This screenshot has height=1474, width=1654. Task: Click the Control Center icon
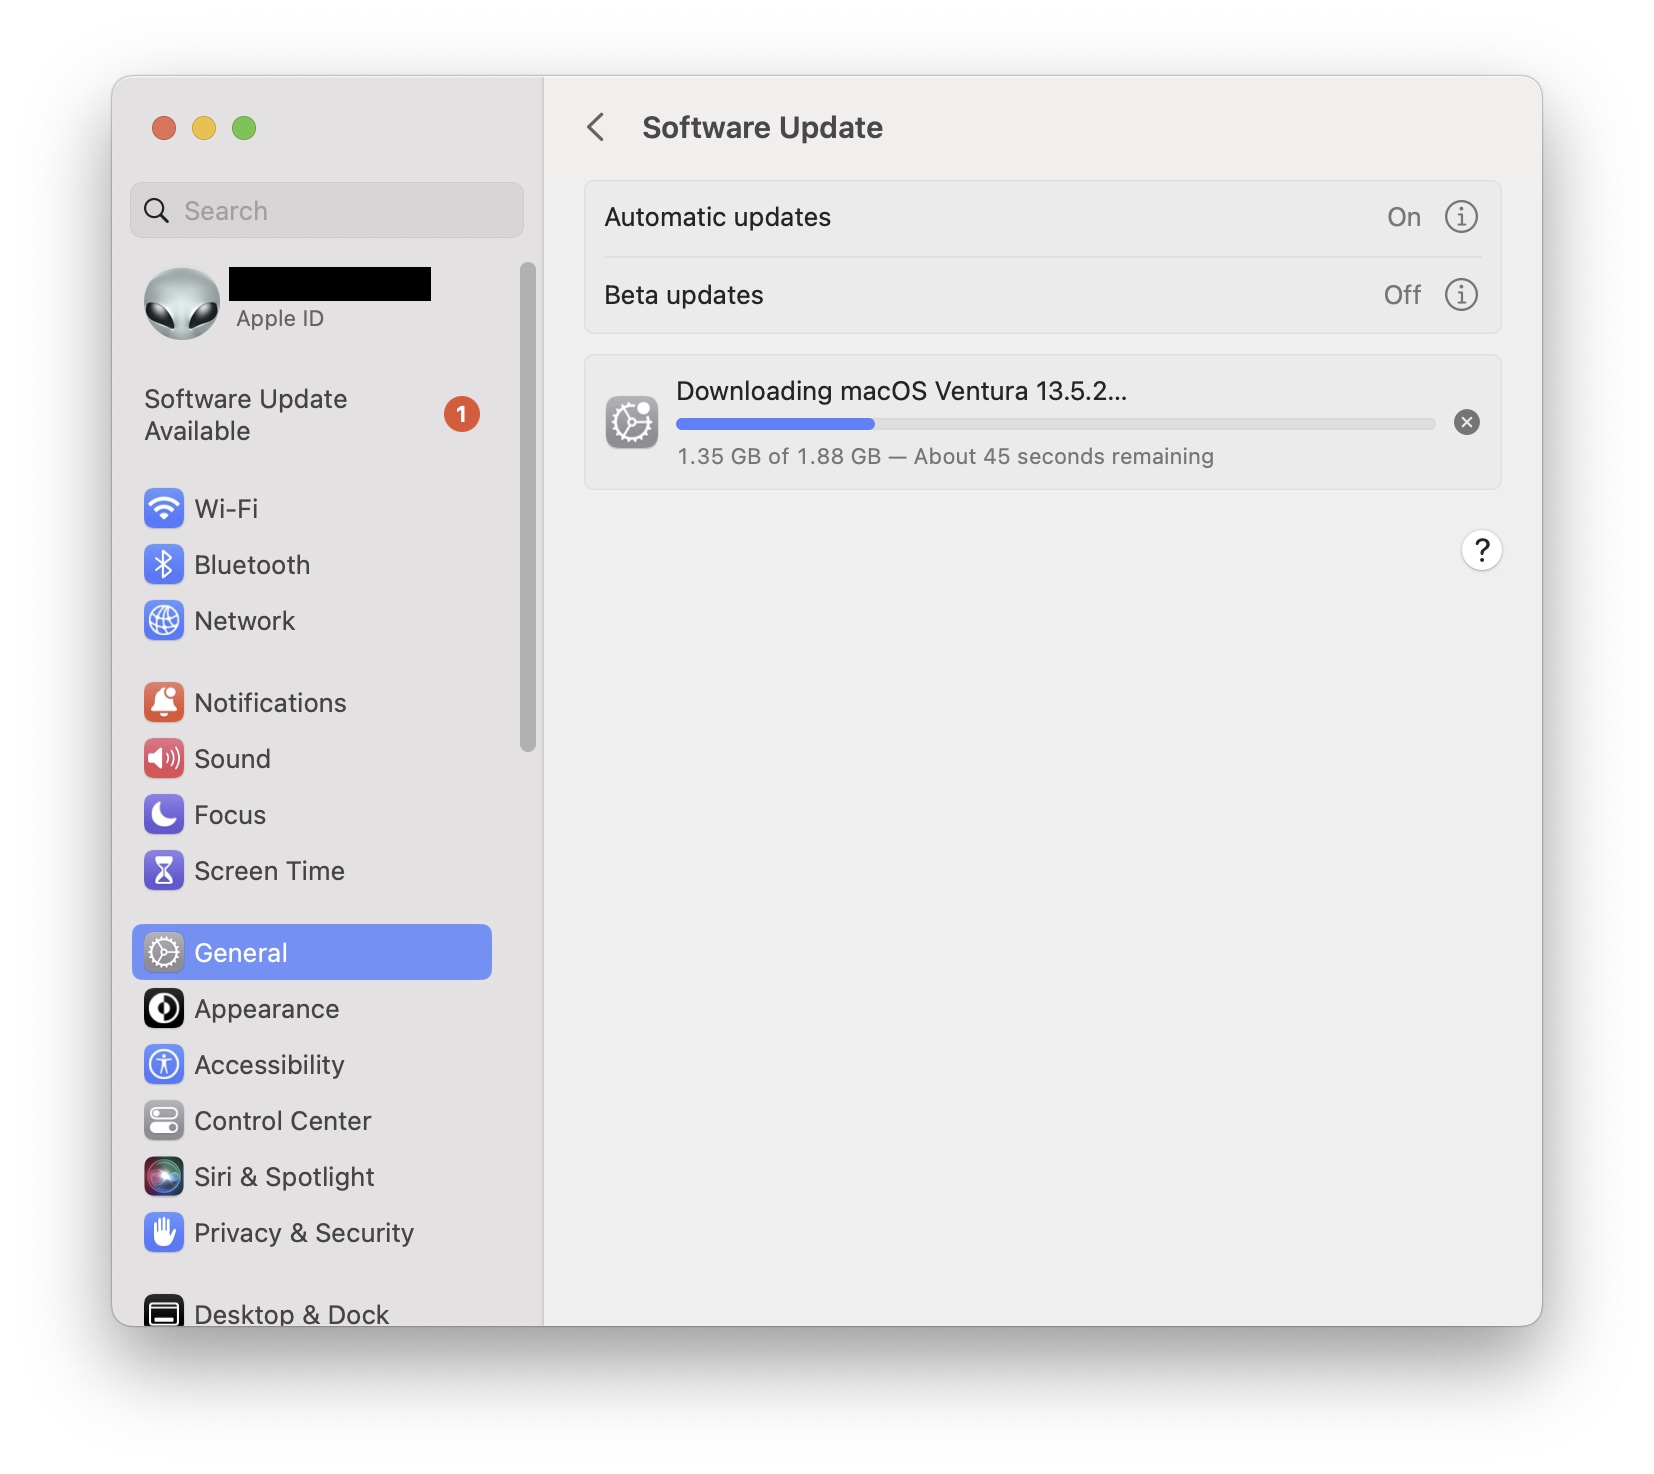pyautogui.click(x=164, y=1120)
